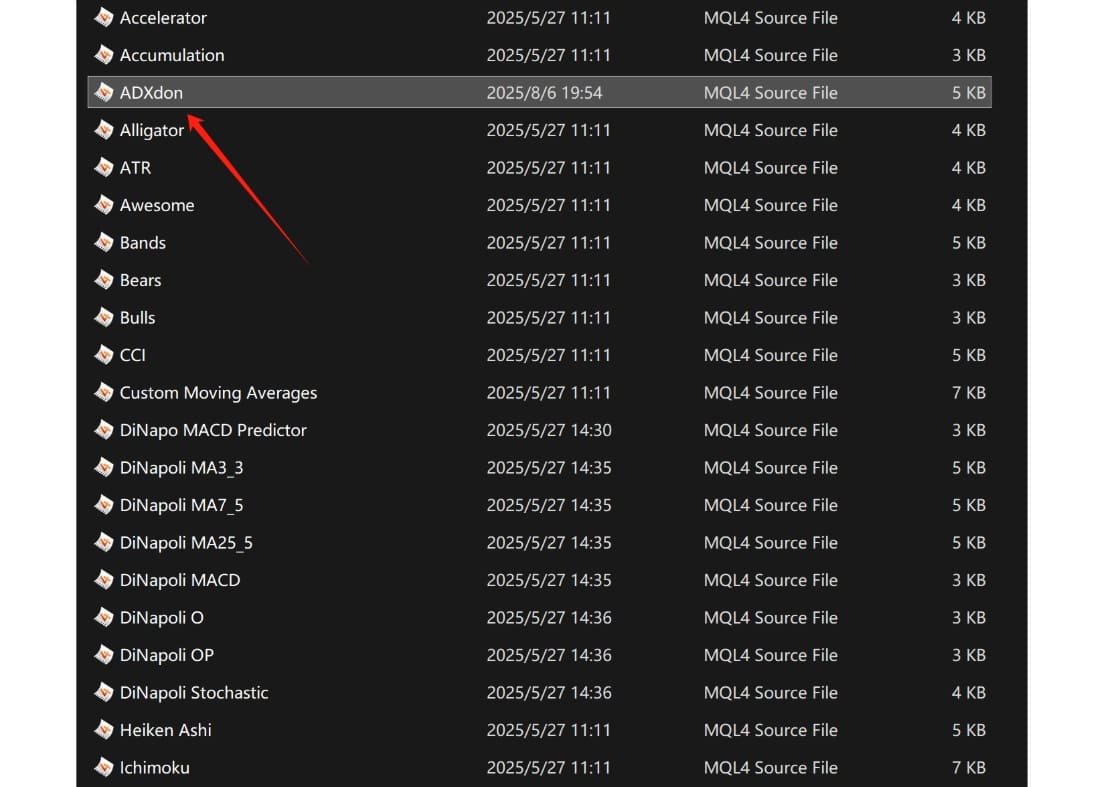
Task: Click the DiNapoli O file icon
Action: pos(104,617)
